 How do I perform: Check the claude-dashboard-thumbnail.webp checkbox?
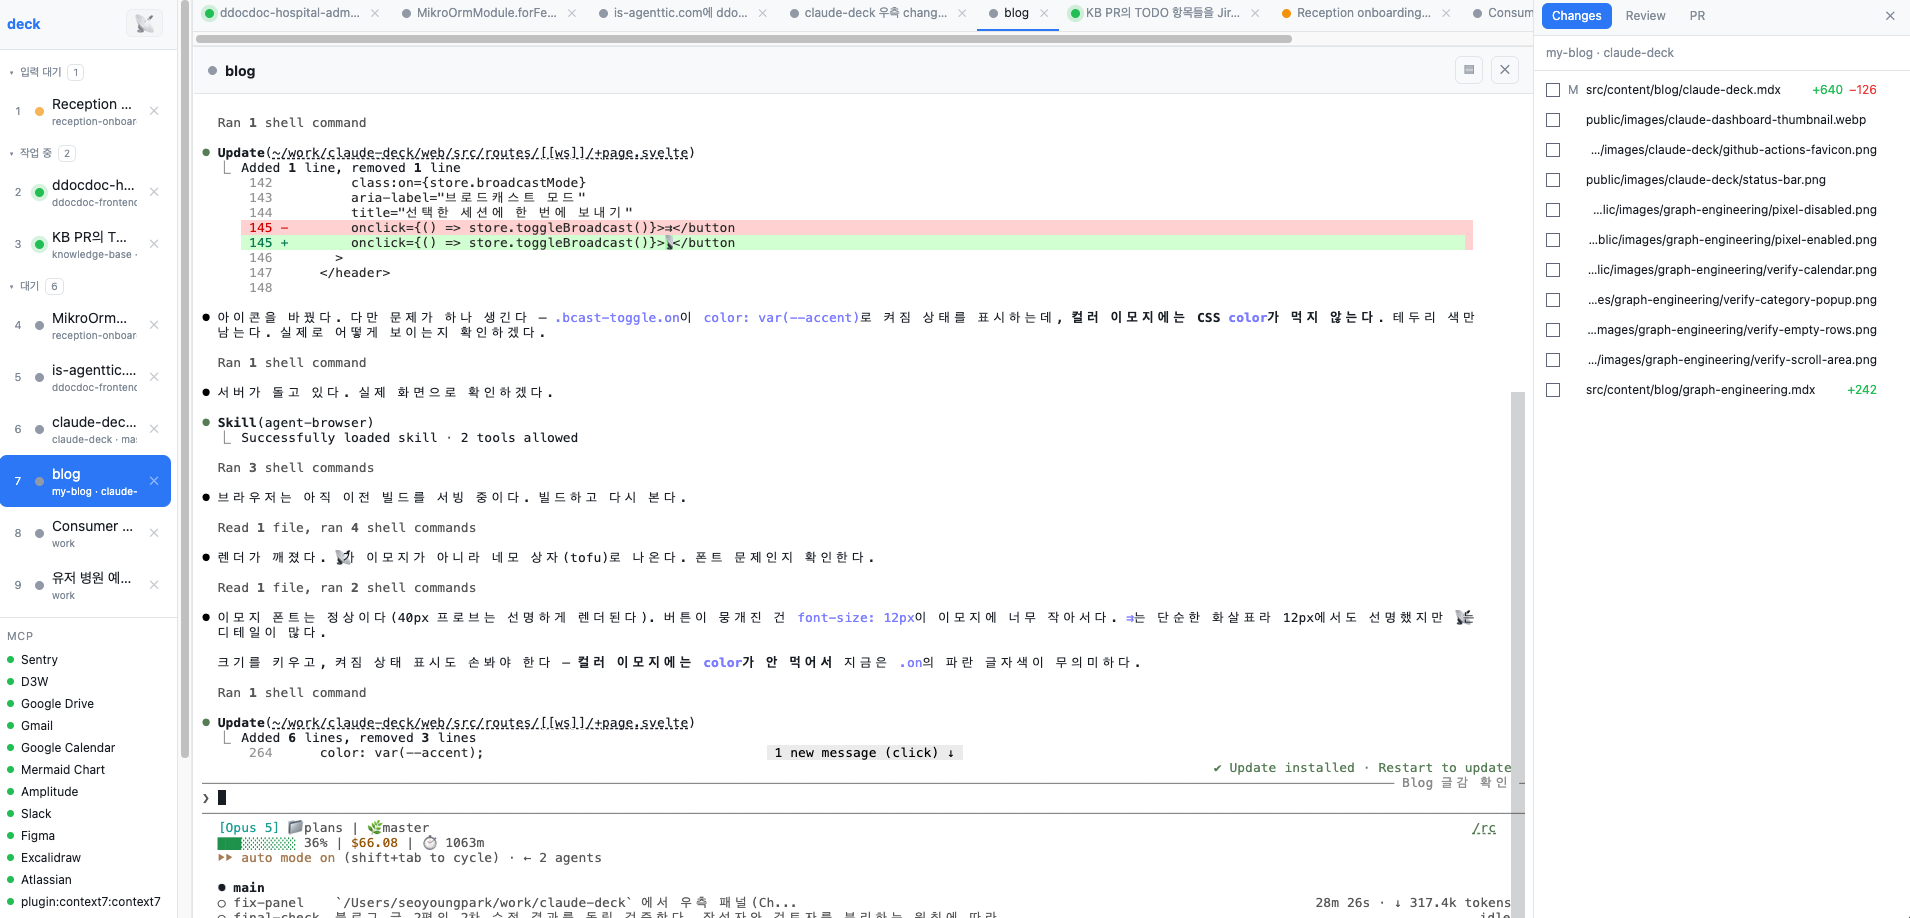1553,120
